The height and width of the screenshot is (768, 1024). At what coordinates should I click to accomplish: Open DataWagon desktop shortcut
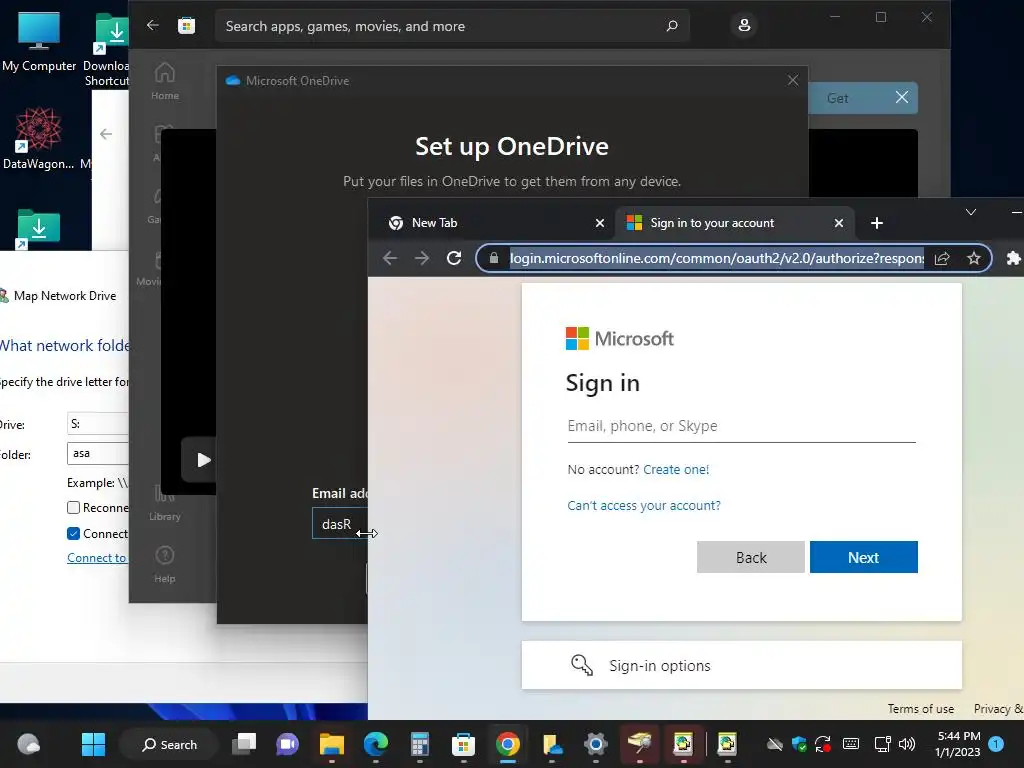[x=38, y=138]
